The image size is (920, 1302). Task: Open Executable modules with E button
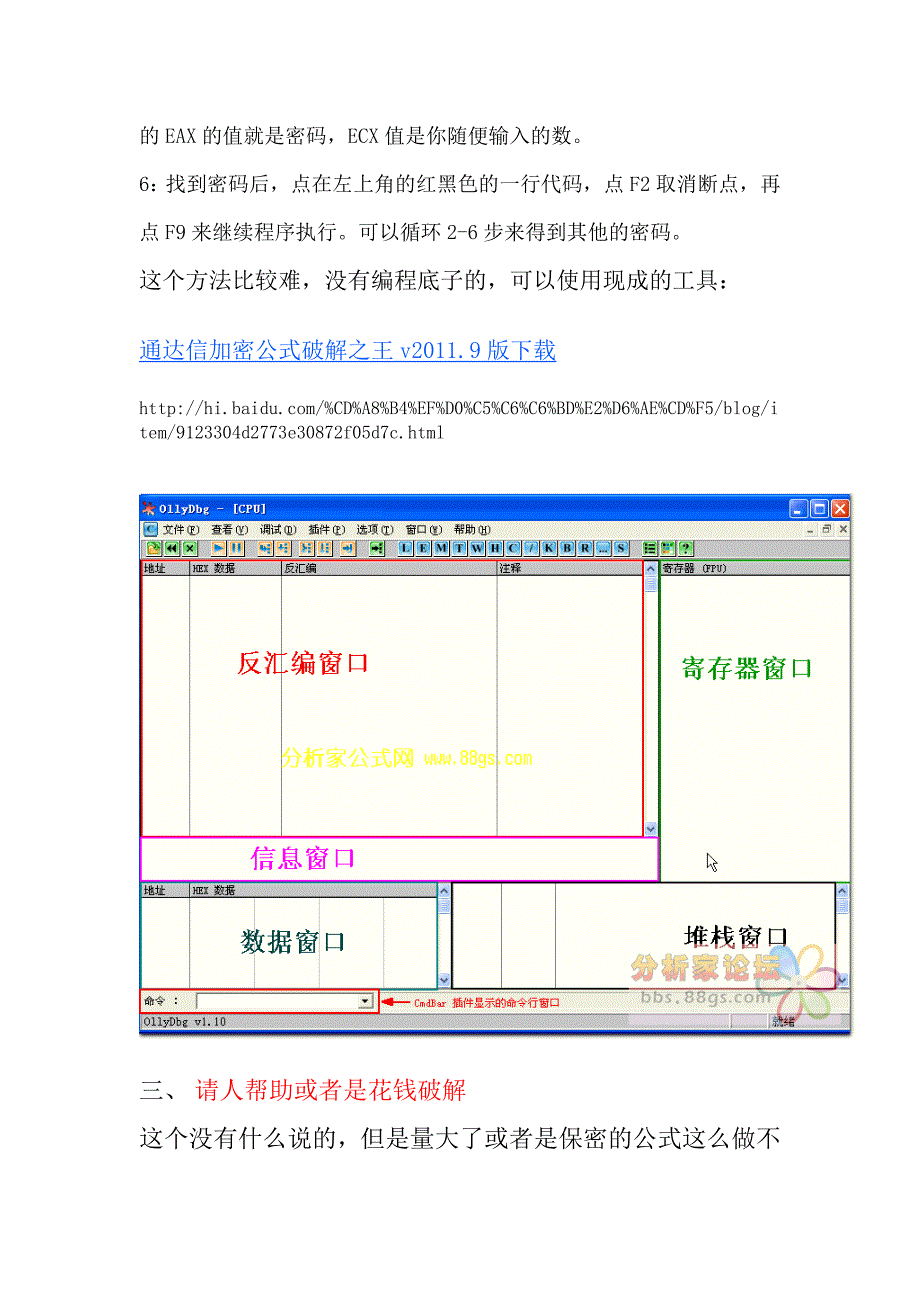pyautogui.click(x=423, y=548)
